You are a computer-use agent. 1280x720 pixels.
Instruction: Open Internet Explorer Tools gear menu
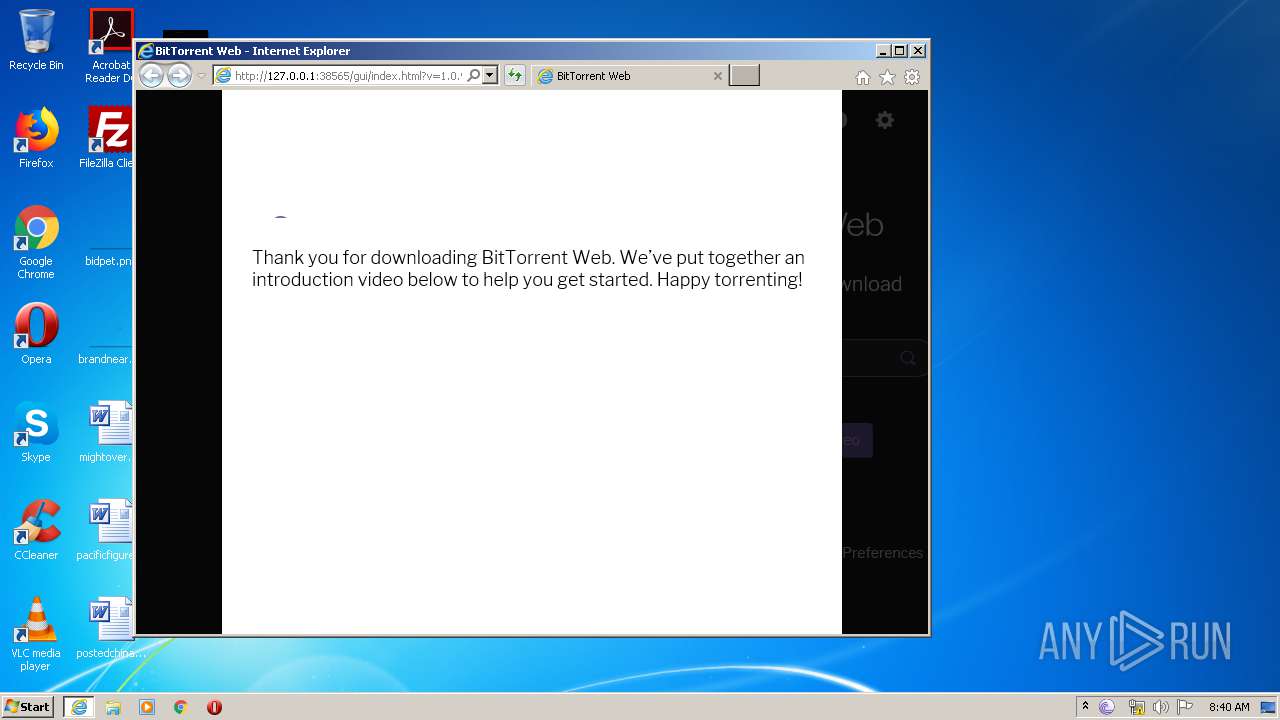pyautogui.click(x=912, y=77)
